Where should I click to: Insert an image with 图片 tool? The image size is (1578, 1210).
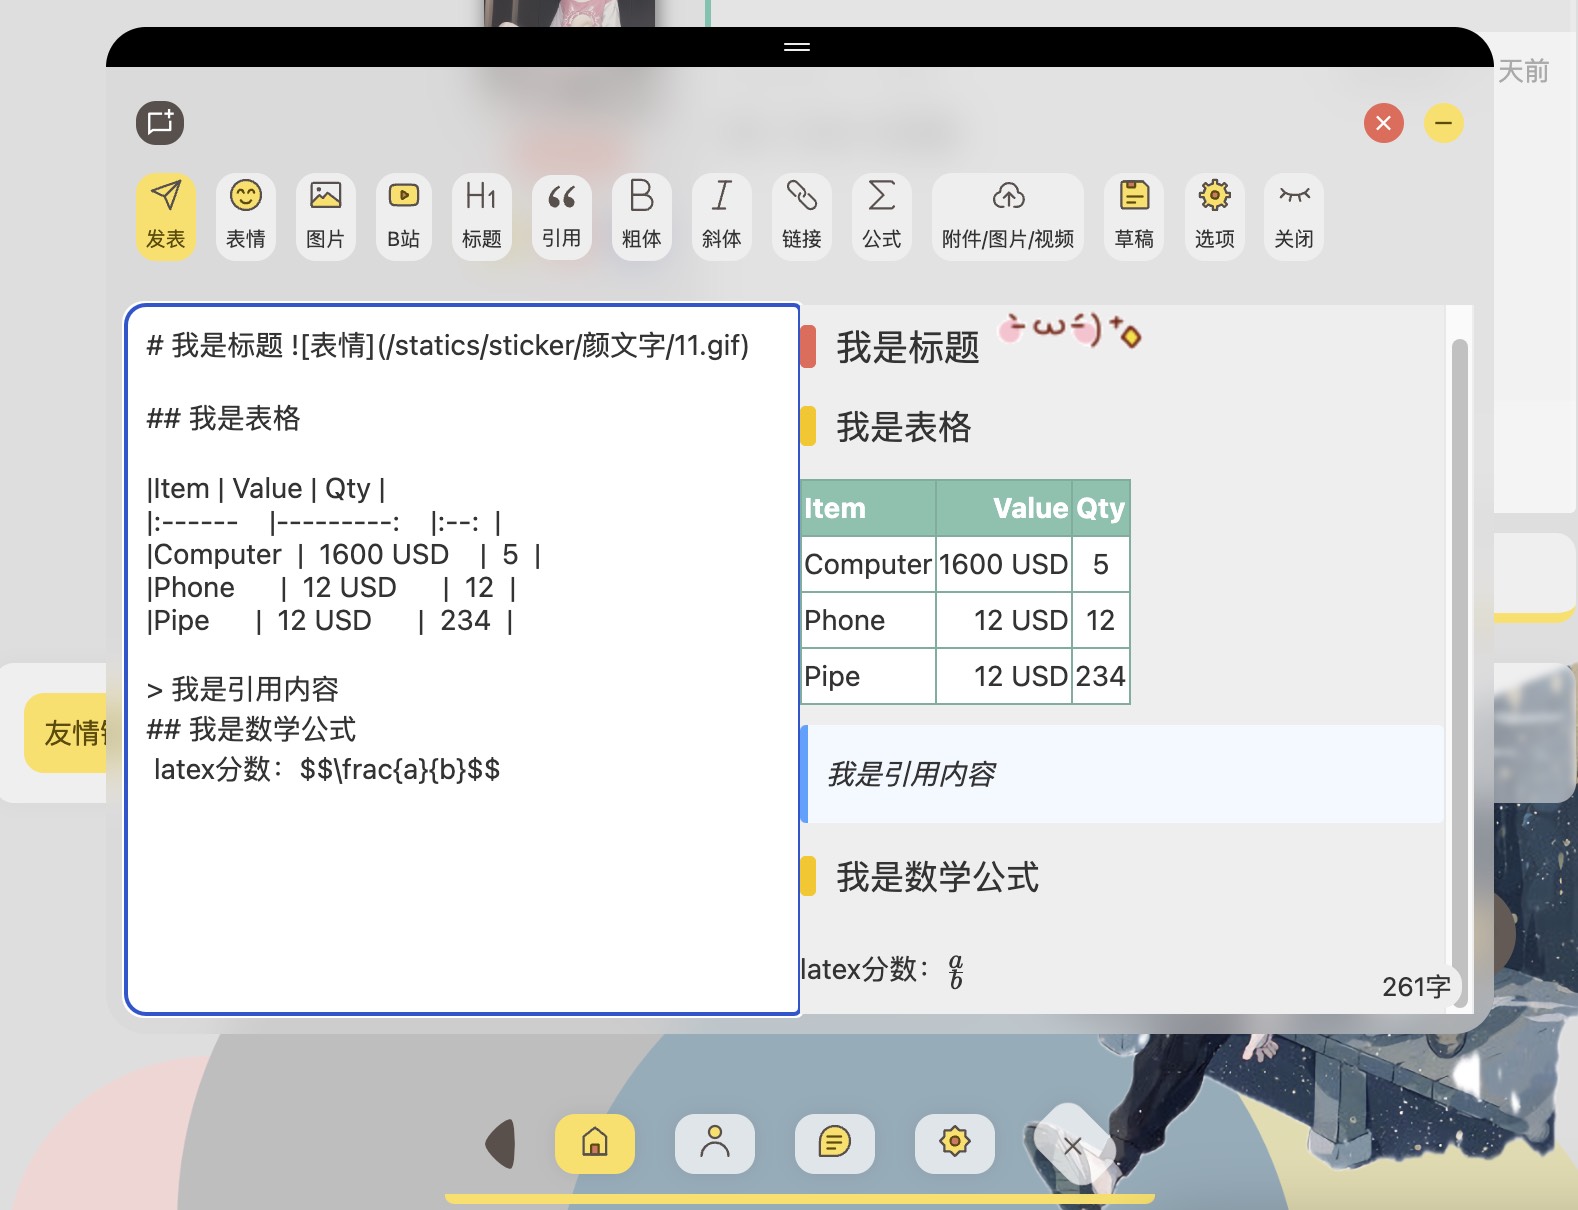pyautogui.click(x=325, y=215)
